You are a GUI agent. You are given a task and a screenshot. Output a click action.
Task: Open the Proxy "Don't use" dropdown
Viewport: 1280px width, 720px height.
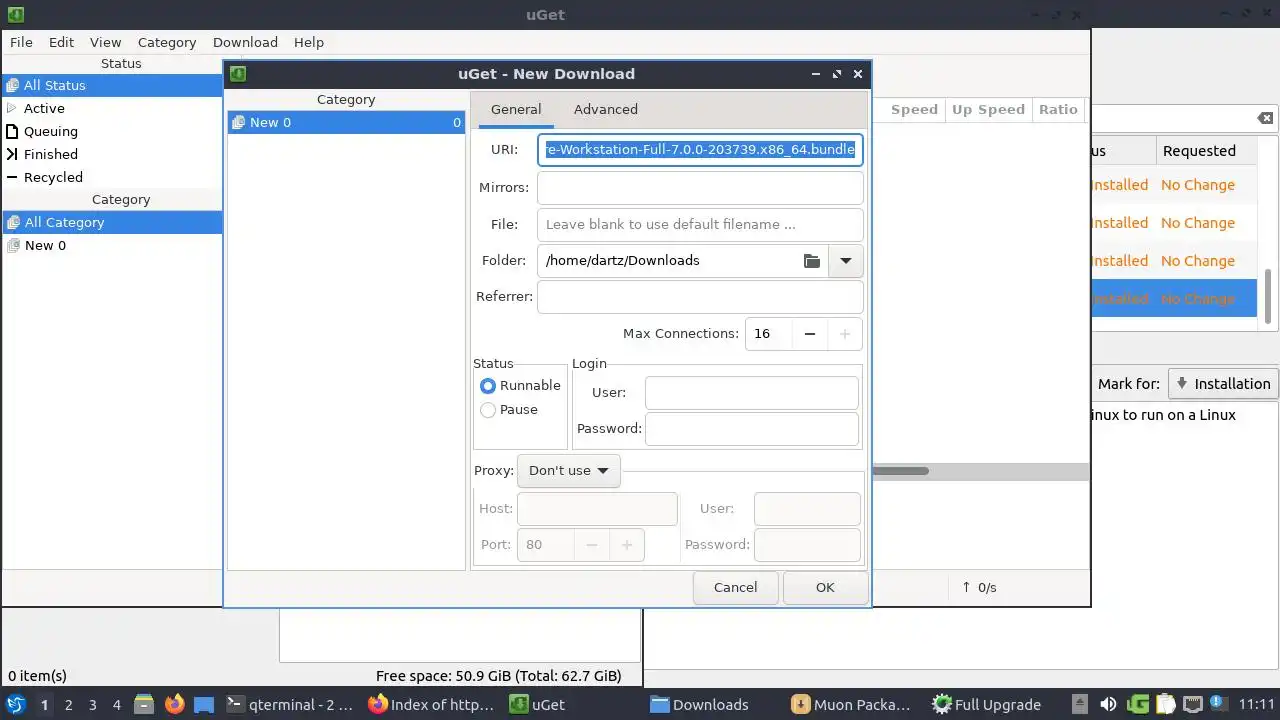tap(568, 470)
